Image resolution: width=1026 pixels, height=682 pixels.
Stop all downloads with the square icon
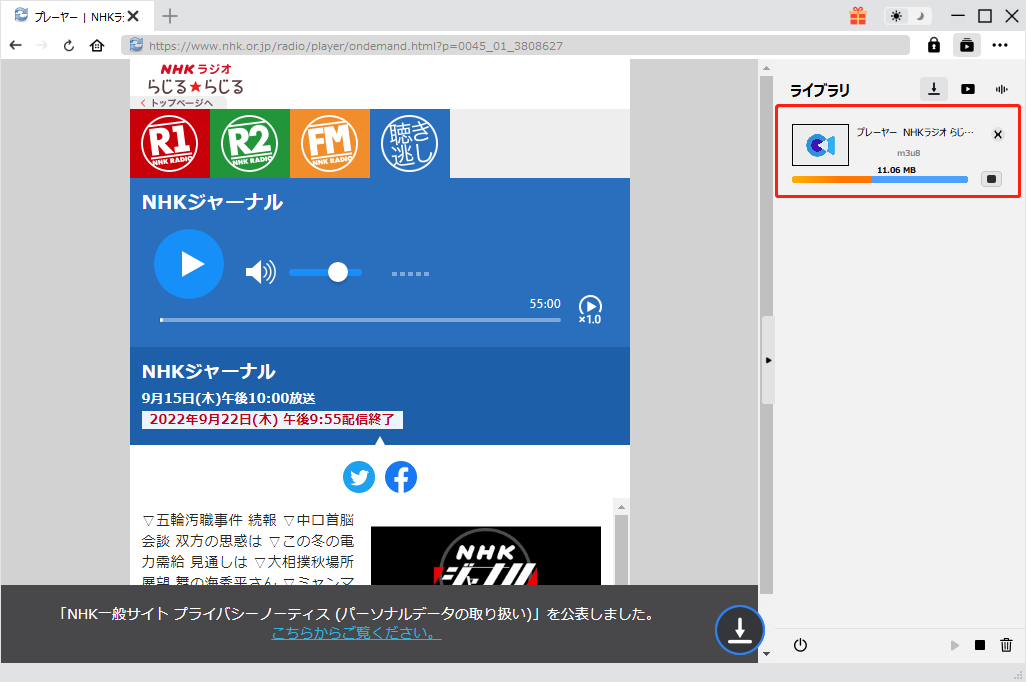pyautogui.click(x=980, y=645)
